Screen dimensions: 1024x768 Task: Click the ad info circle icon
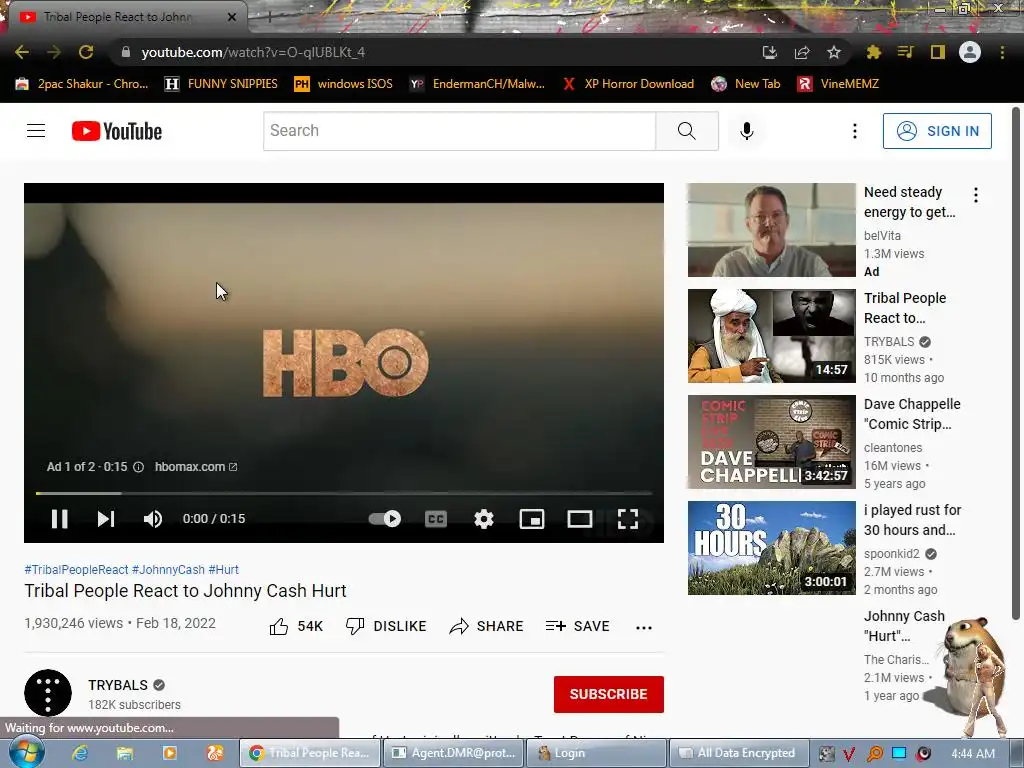pyautogui.click(x=138, y=466)
